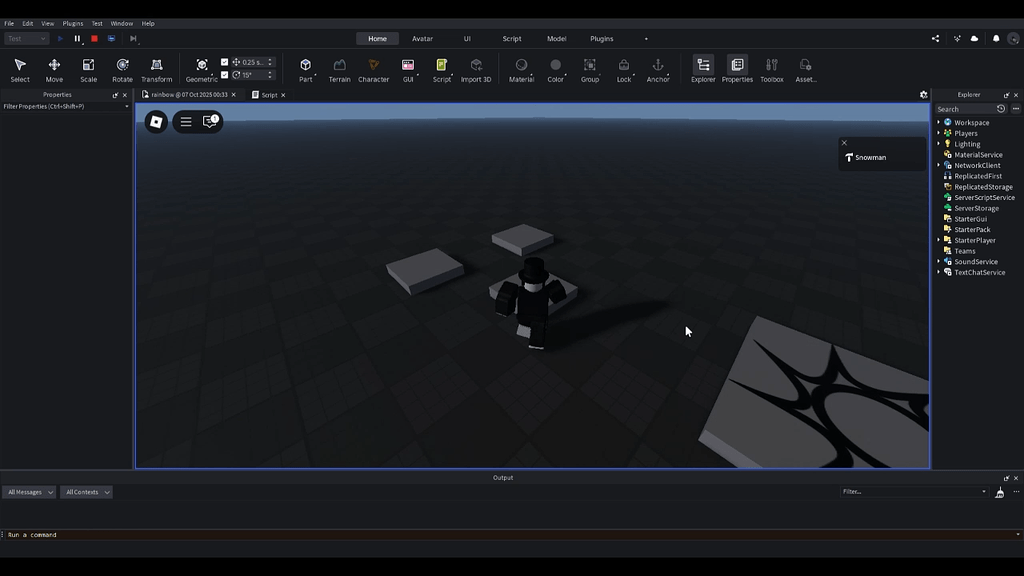This screenshot has height=576, width=1024.
Task: Expand the StarterPlayer tree node
Action: pyautogui.click(x=939, y=240)
